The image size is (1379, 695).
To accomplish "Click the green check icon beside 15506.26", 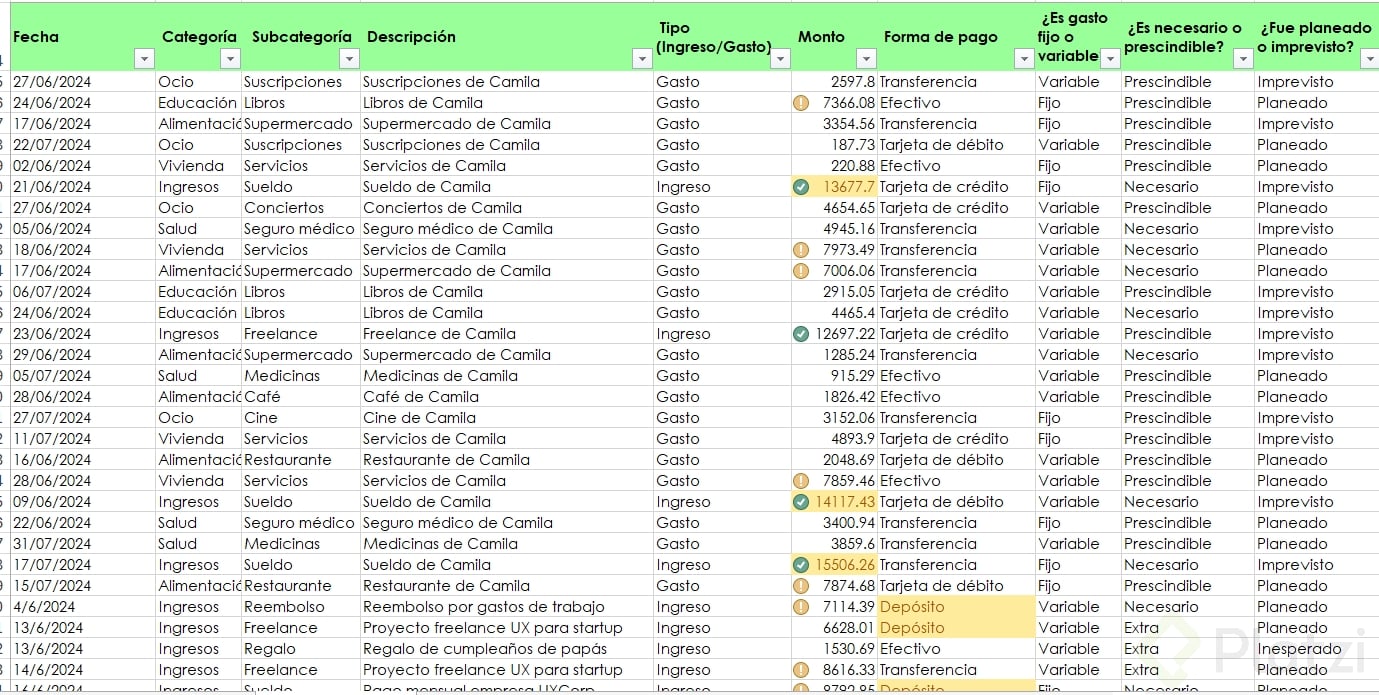I will click(800, 565).
